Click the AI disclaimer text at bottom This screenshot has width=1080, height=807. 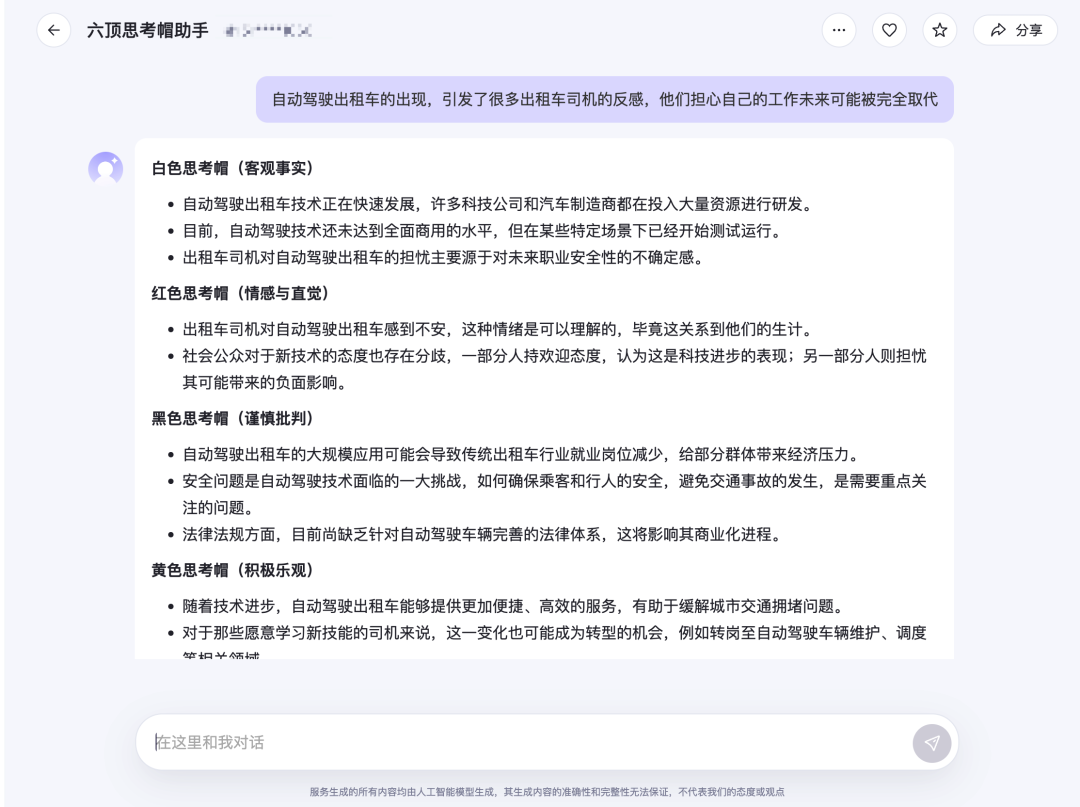547,792
